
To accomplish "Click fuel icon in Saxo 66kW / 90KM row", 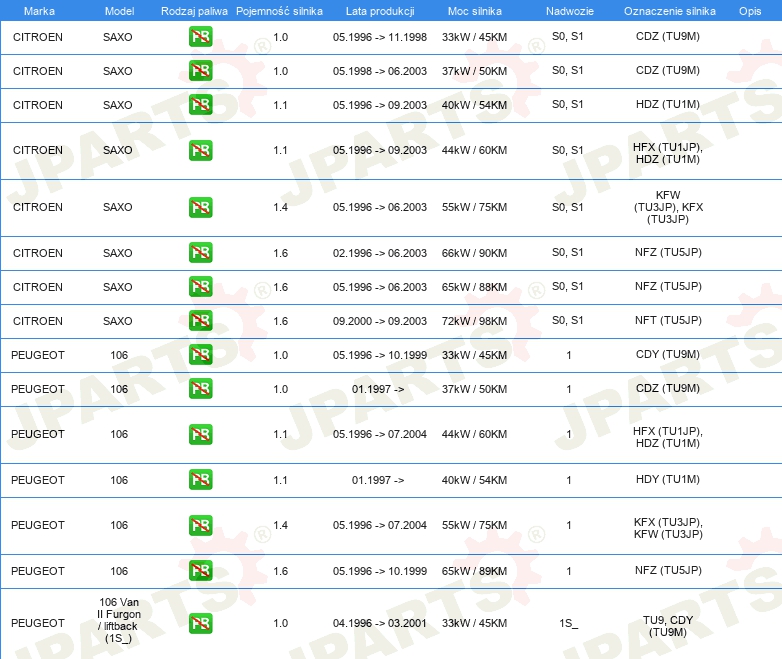I will (200, 252).
